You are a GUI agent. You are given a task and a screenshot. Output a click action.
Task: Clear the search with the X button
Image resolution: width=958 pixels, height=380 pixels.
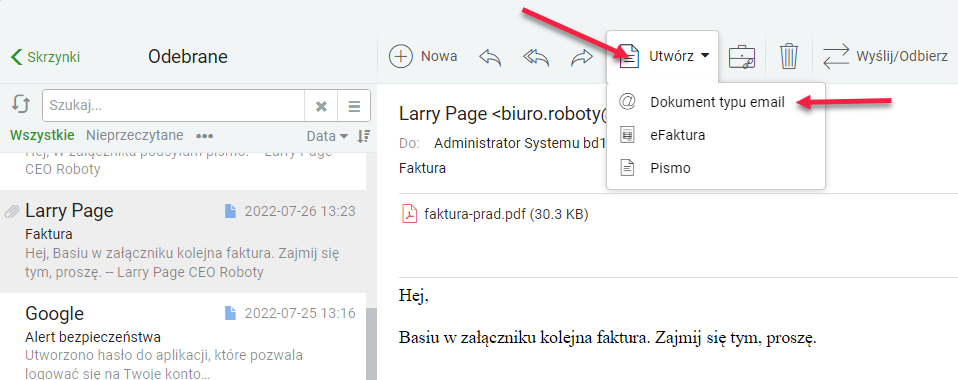click(321, 106)
